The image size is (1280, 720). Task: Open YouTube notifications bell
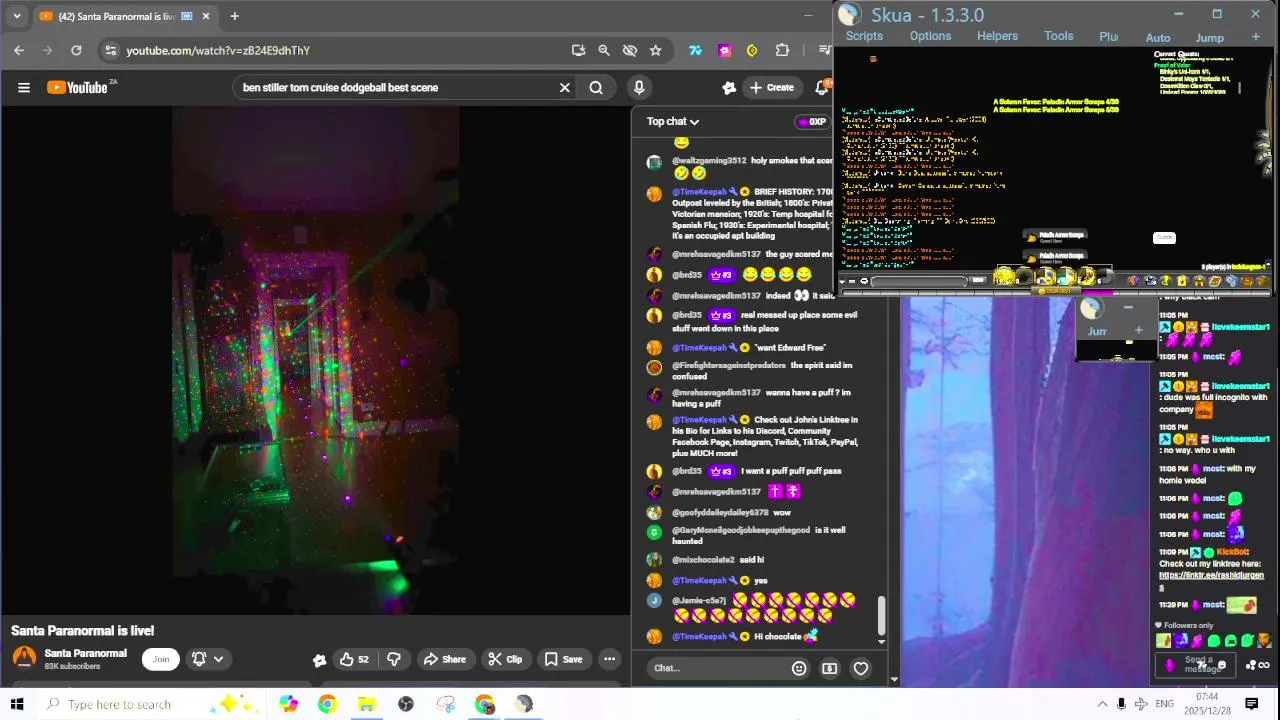coord(822,87)
